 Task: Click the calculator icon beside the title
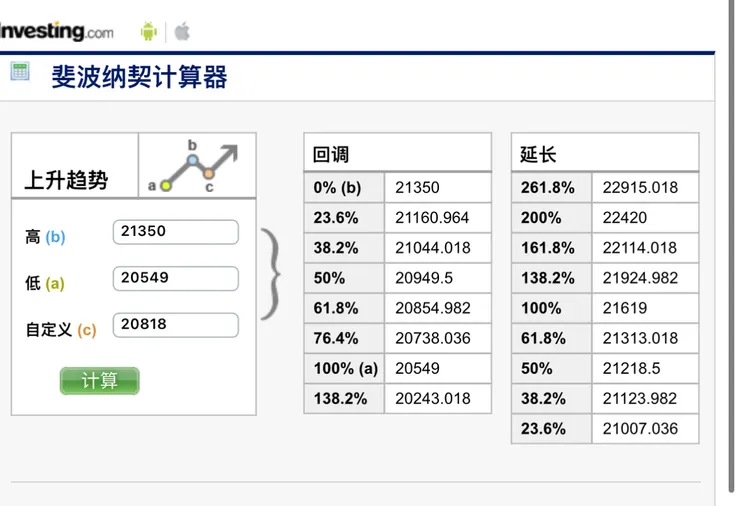[x=20, y=72]
